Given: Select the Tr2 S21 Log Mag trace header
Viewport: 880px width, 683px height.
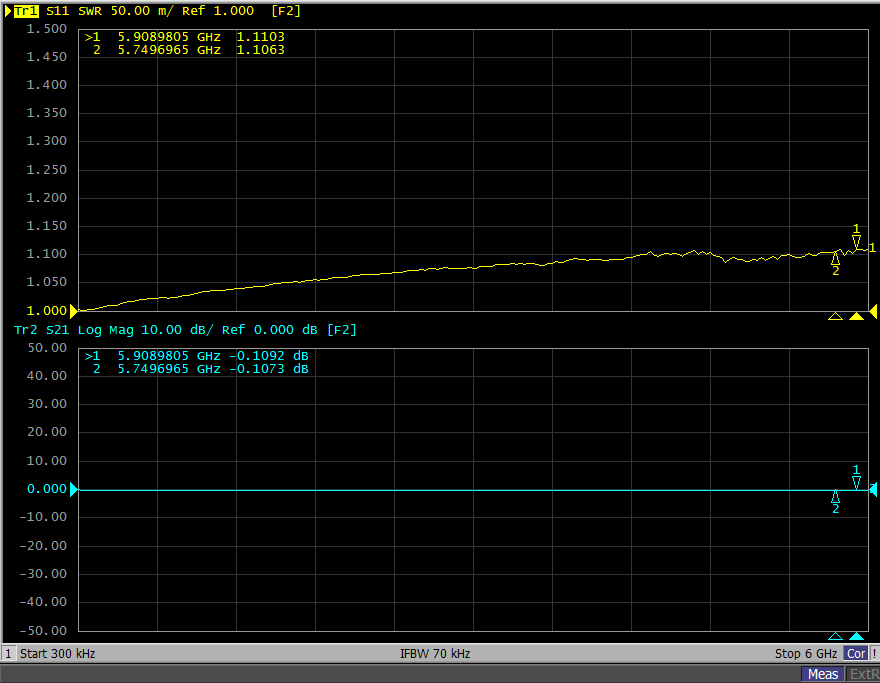Looking at the screenshot, I should tap(185, 330).
